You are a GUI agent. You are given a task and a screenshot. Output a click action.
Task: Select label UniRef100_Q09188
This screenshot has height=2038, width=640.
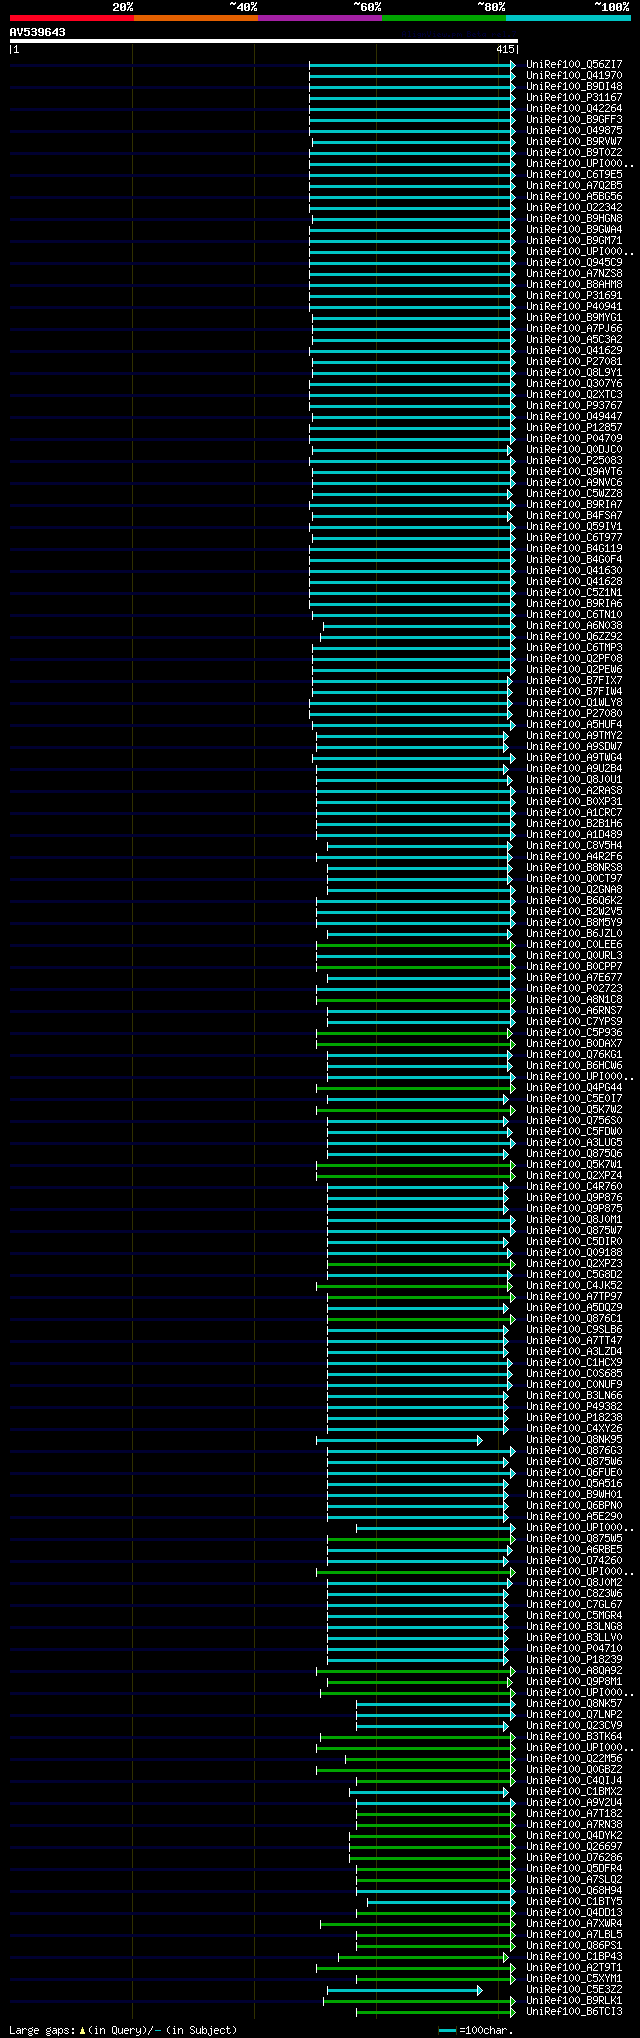[x=574, y=1252]
